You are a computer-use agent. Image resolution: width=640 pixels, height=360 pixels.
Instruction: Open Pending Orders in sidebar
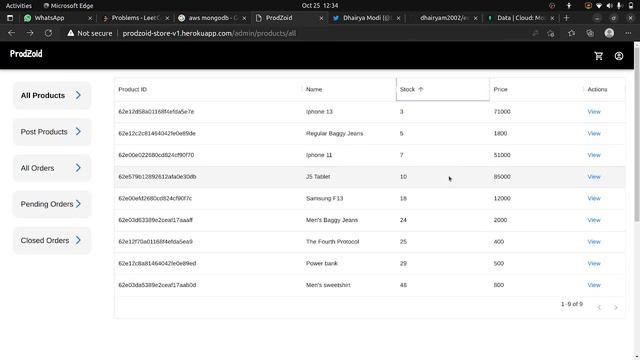(52, 204)
